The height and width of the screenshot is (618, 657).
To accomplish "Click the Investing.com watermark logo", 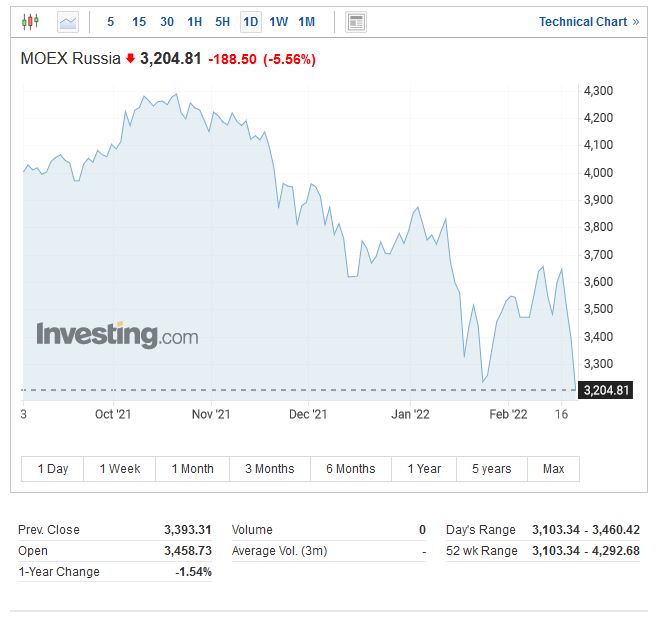I will point(117,335).
